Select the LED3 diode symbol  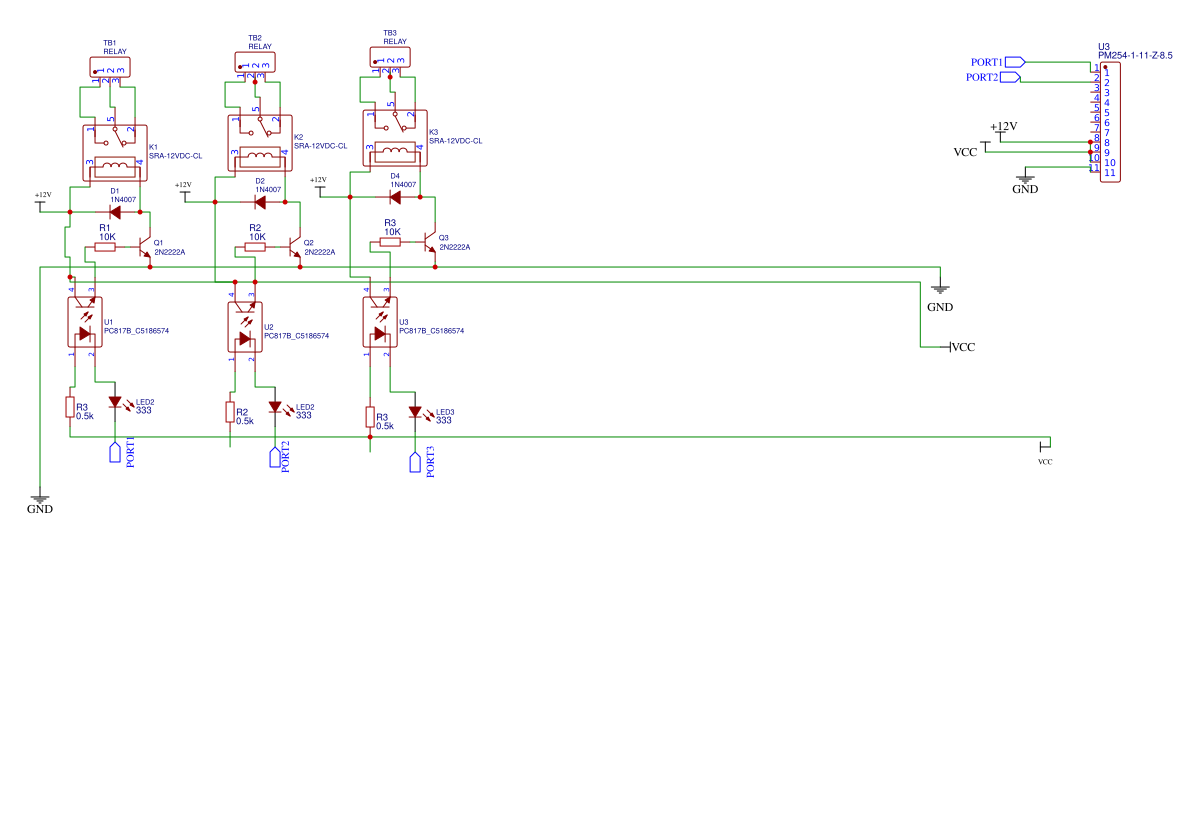click(x=415, y=412)
